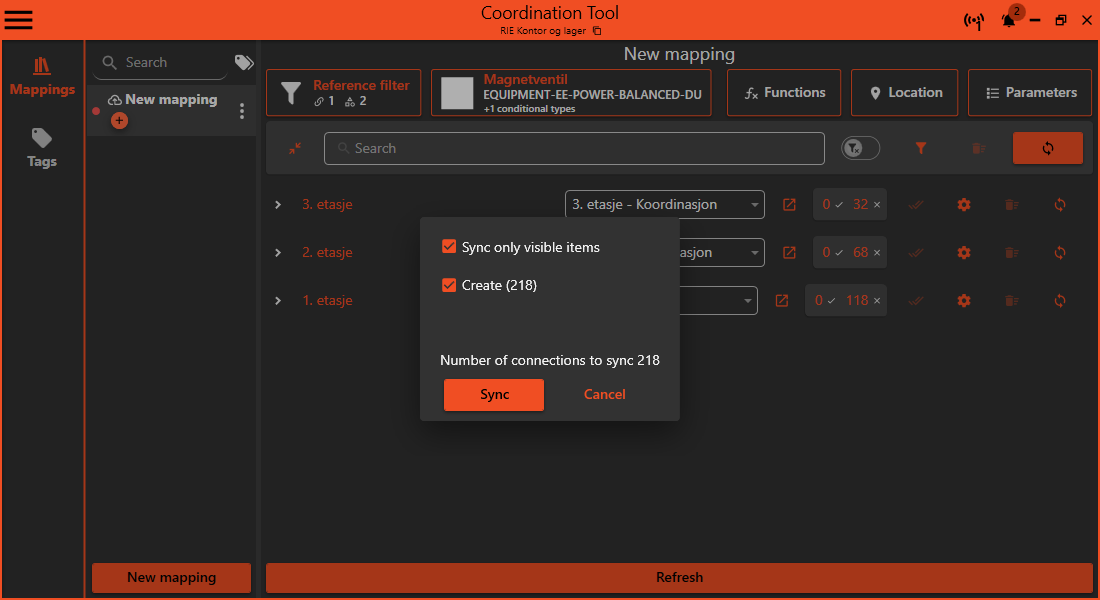
Task: Toggle the filter-clear switch near the search bar
Action: [x=860, y=147]
